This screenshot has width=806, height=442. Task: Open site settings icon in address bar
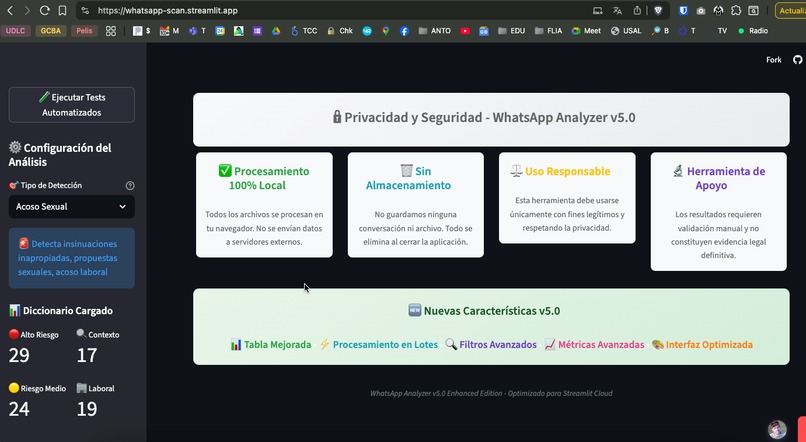[x=85, y=10]
